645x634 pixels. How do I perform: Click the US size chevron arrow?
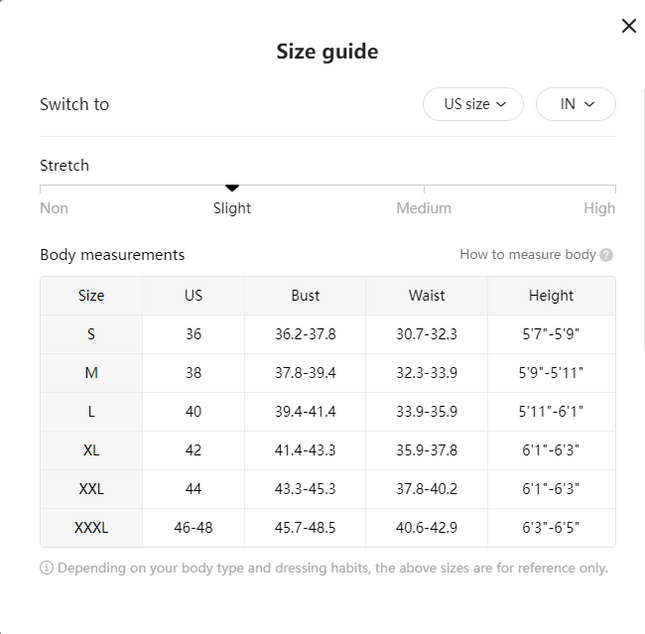point(501,105)
